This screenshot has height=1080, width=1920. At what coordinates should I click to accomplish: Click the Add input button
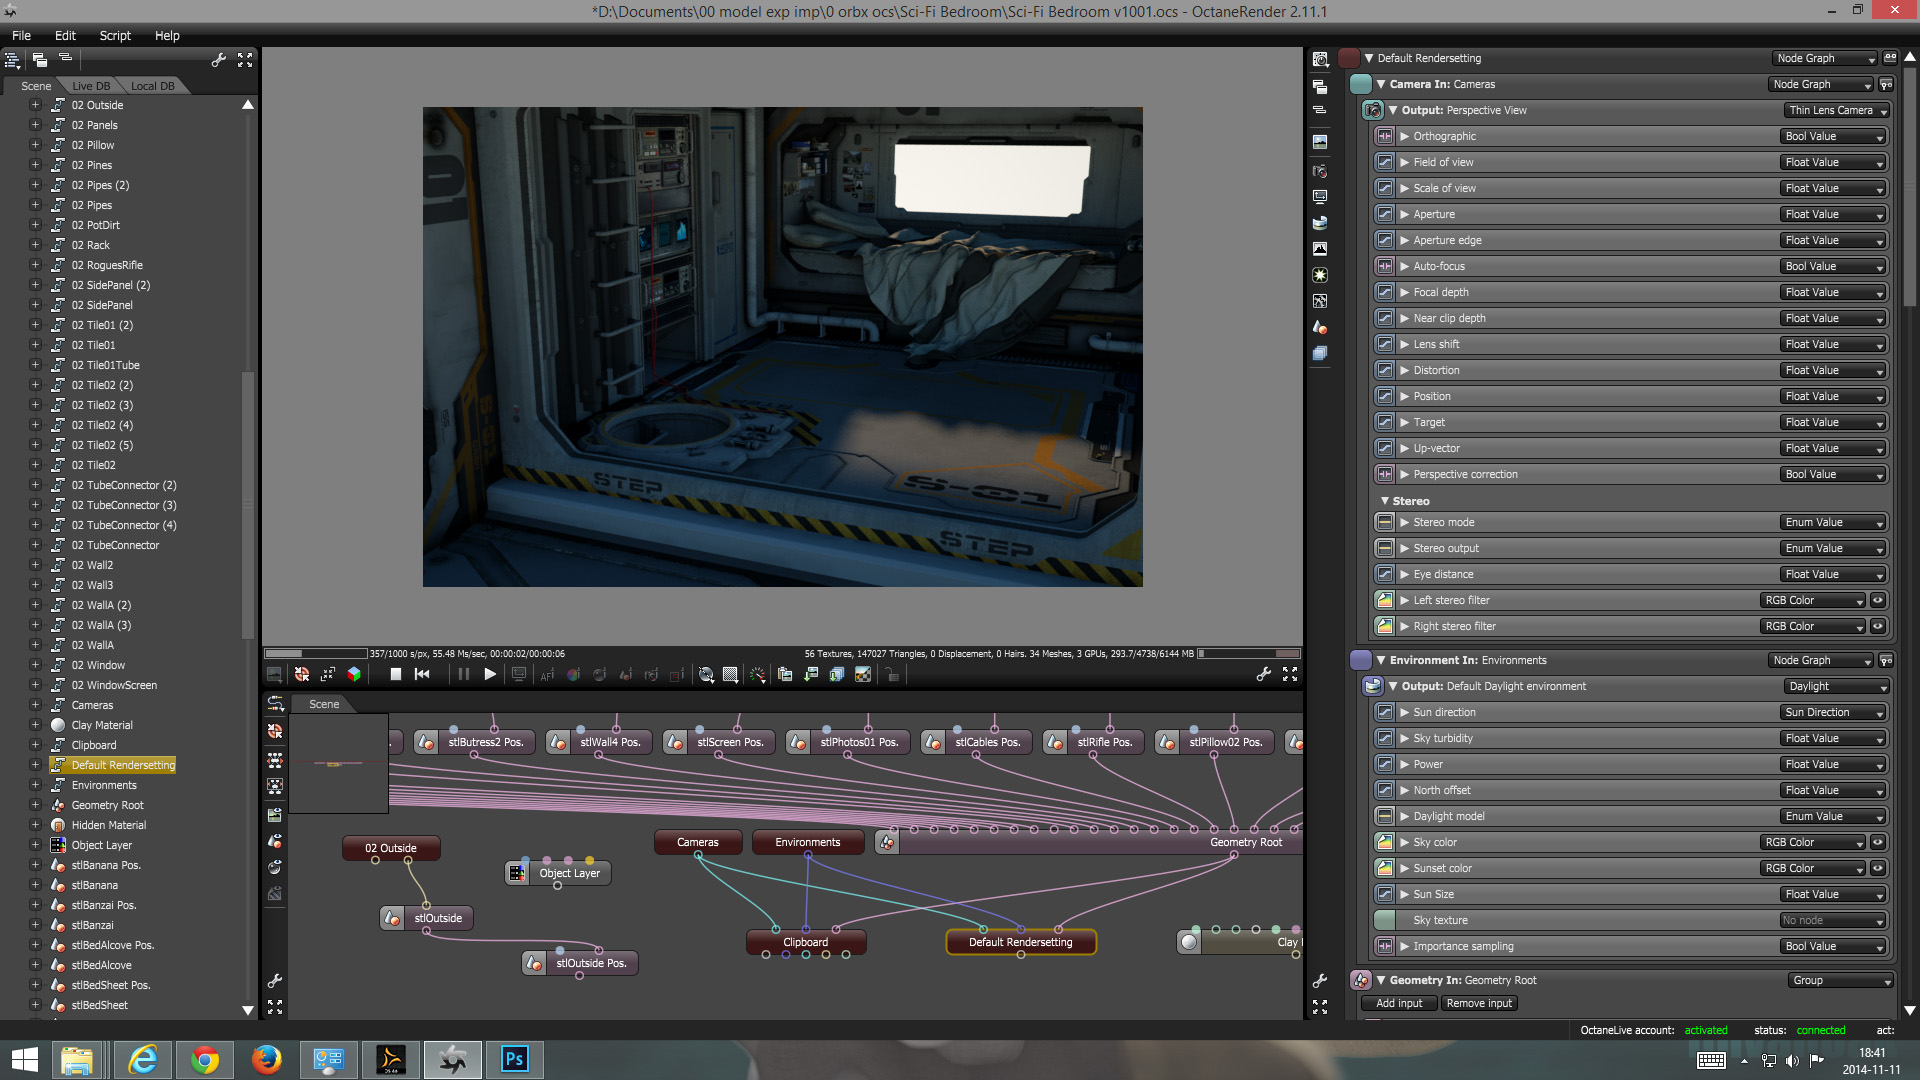[x=1398, y=1003]
